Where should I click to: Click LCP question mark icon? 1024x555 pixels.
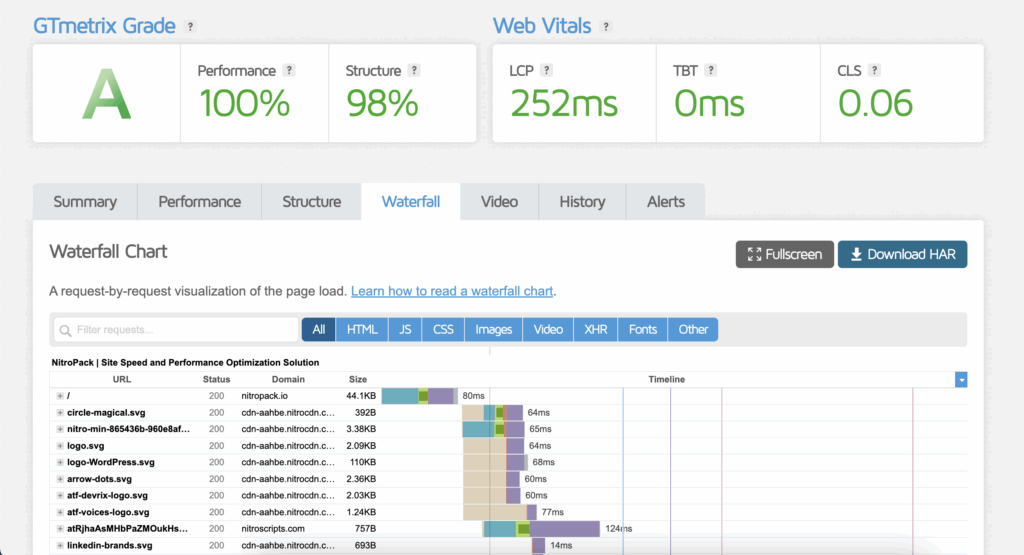pos(547,70)
